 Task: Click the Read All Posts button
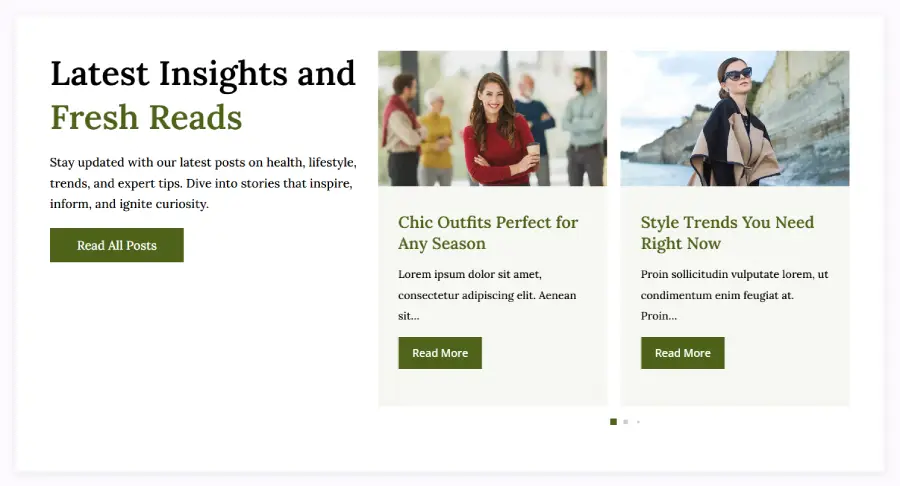pos(117,245)
